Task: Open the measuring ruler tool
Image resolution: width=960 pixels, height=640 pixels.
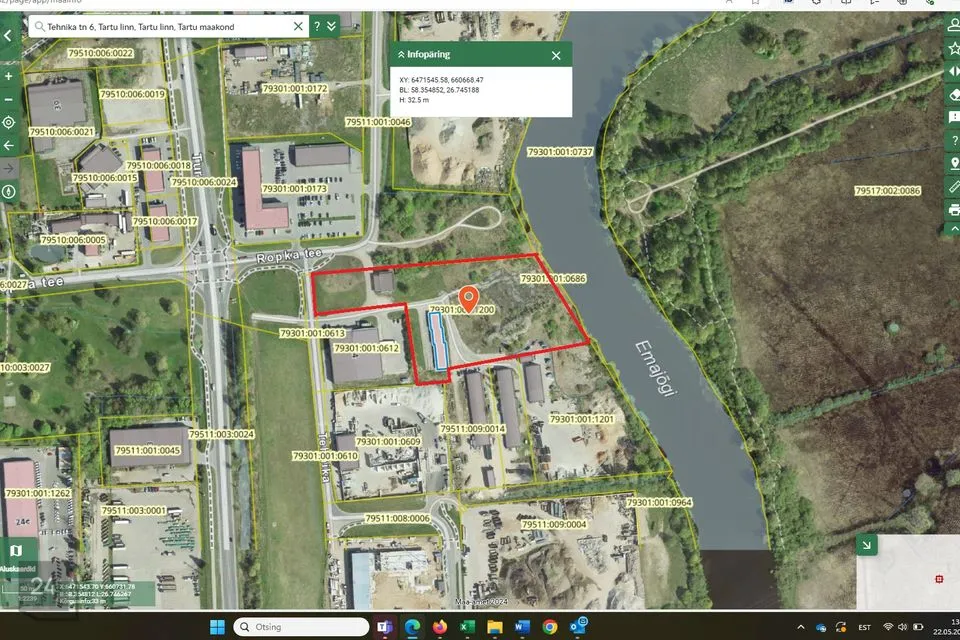Action: point(953,187)
